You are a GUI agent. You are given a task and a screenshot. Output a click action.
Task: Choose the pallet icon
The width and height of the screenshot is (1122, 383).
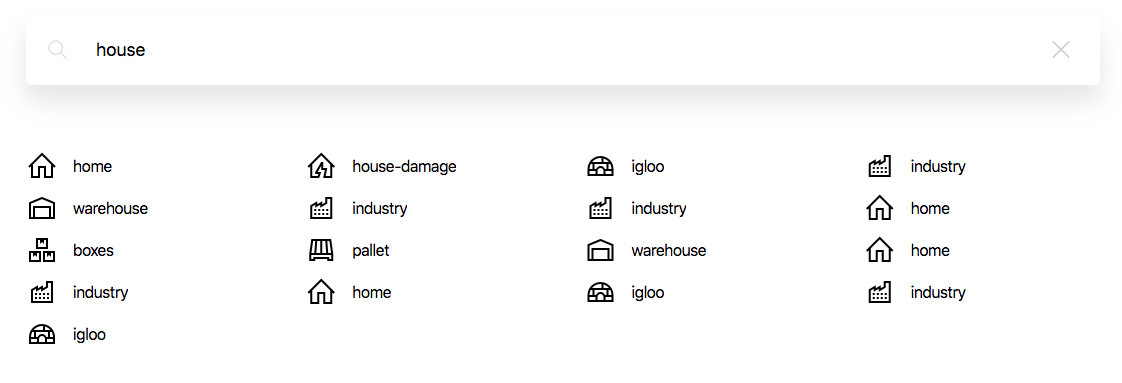321,251
